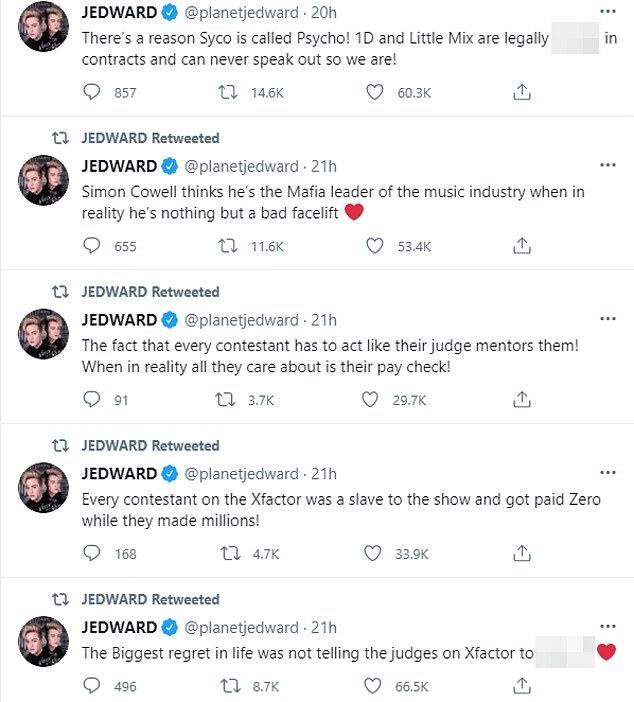Open reply icon on the Xfactor slave tweet
The width and height of the screenshot is (634, 702).
pyautogui.click(x=93, y=554)
